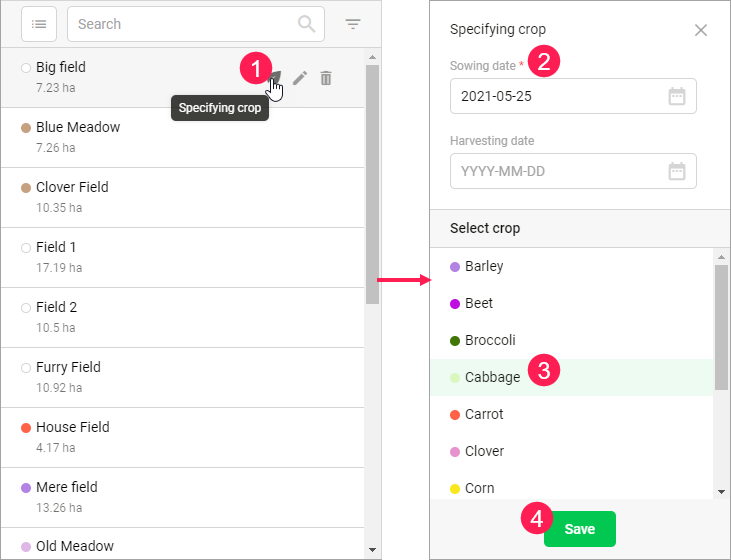This screenshot has width=731, height=560.
Task: Click the specifying crop leaf icon
Action: click(275, 77)
